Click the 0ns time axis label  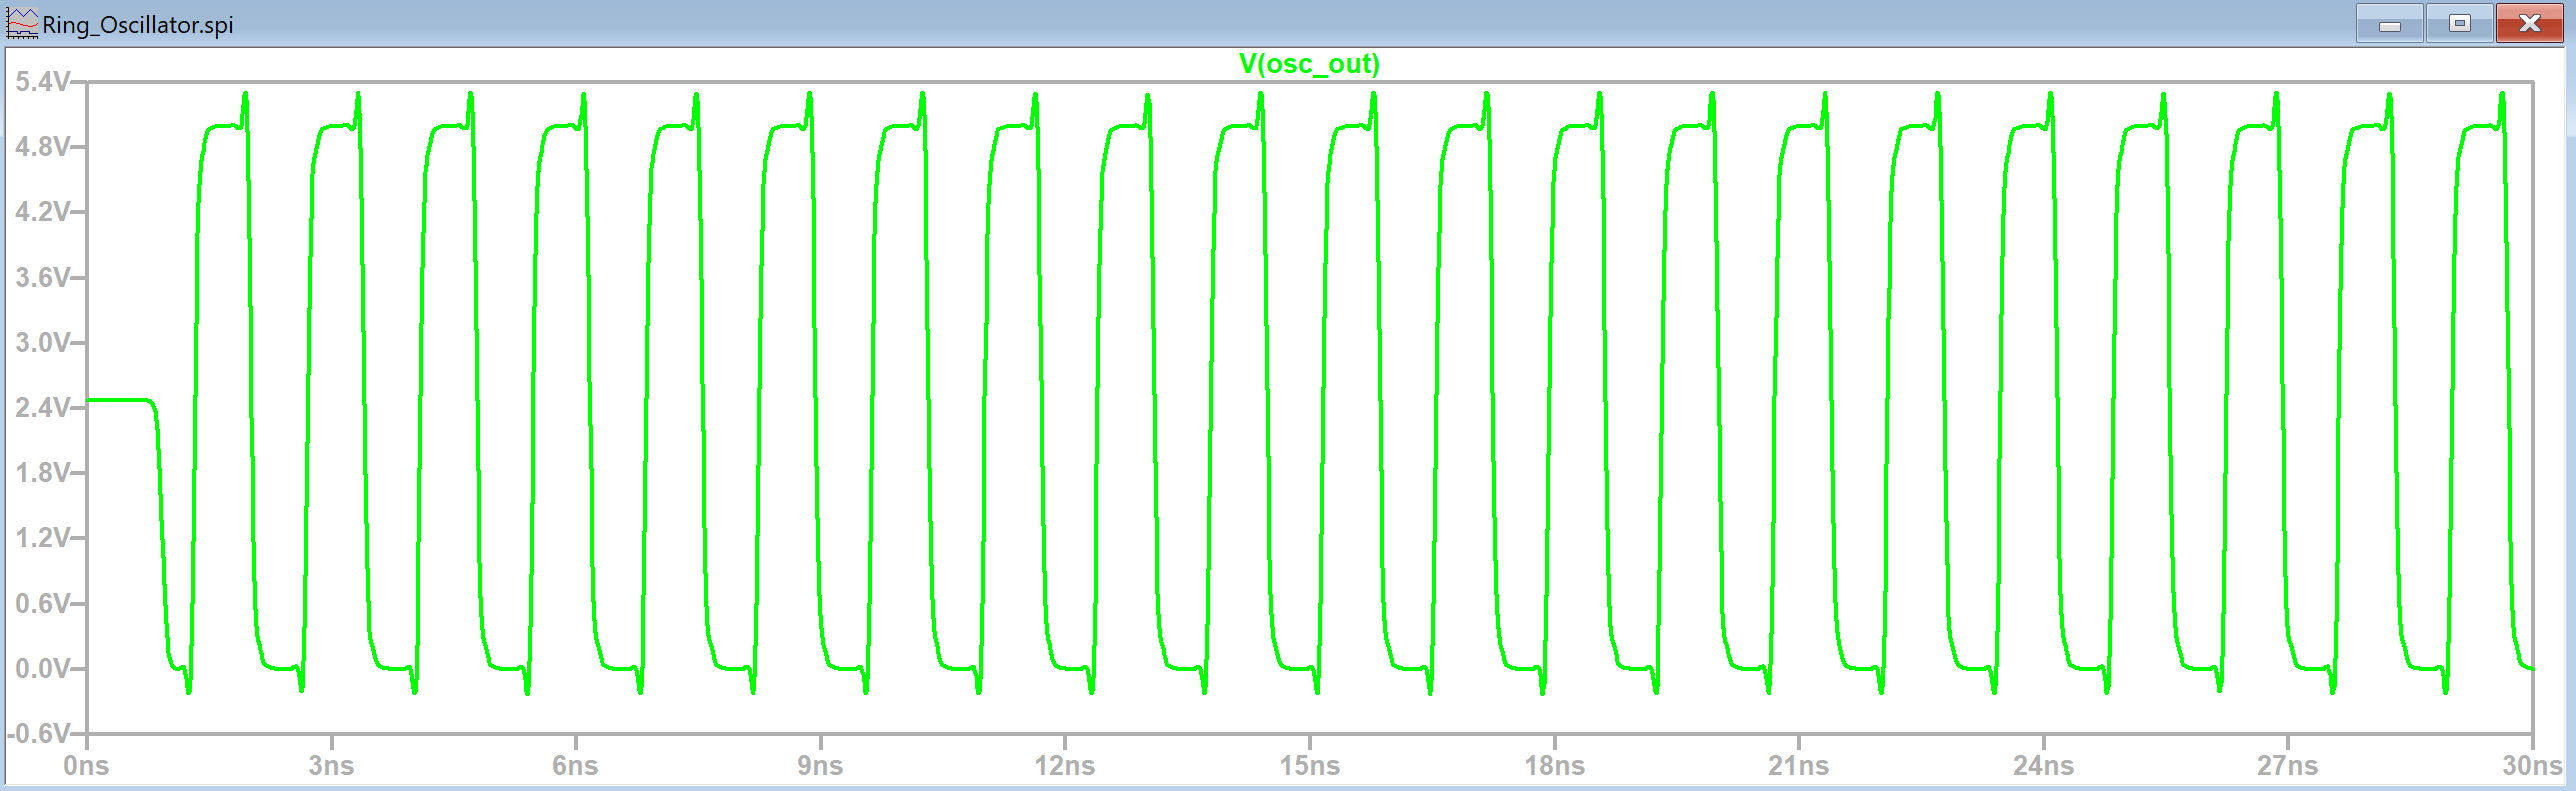click(x=86, y=766)
